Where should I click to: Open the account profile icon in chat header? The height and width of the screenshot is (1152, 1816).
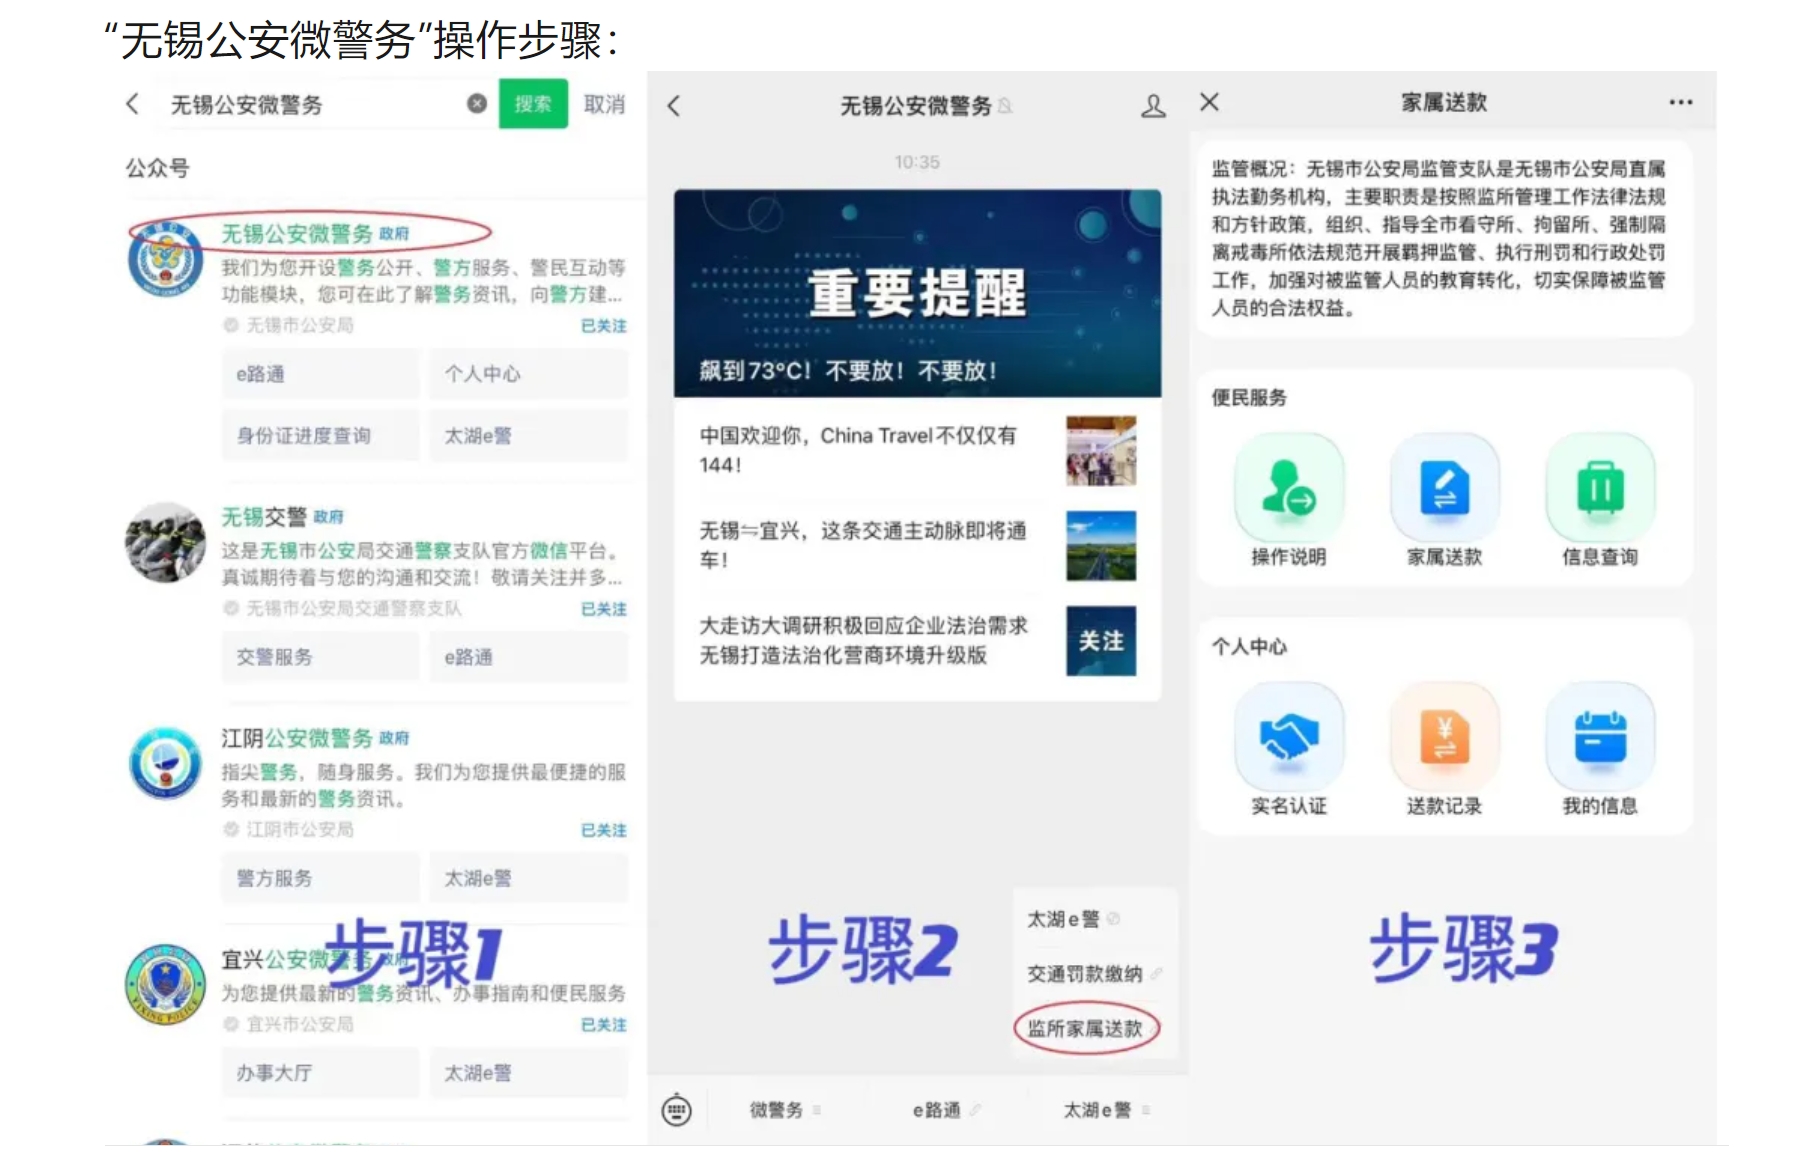[1153, 106]
